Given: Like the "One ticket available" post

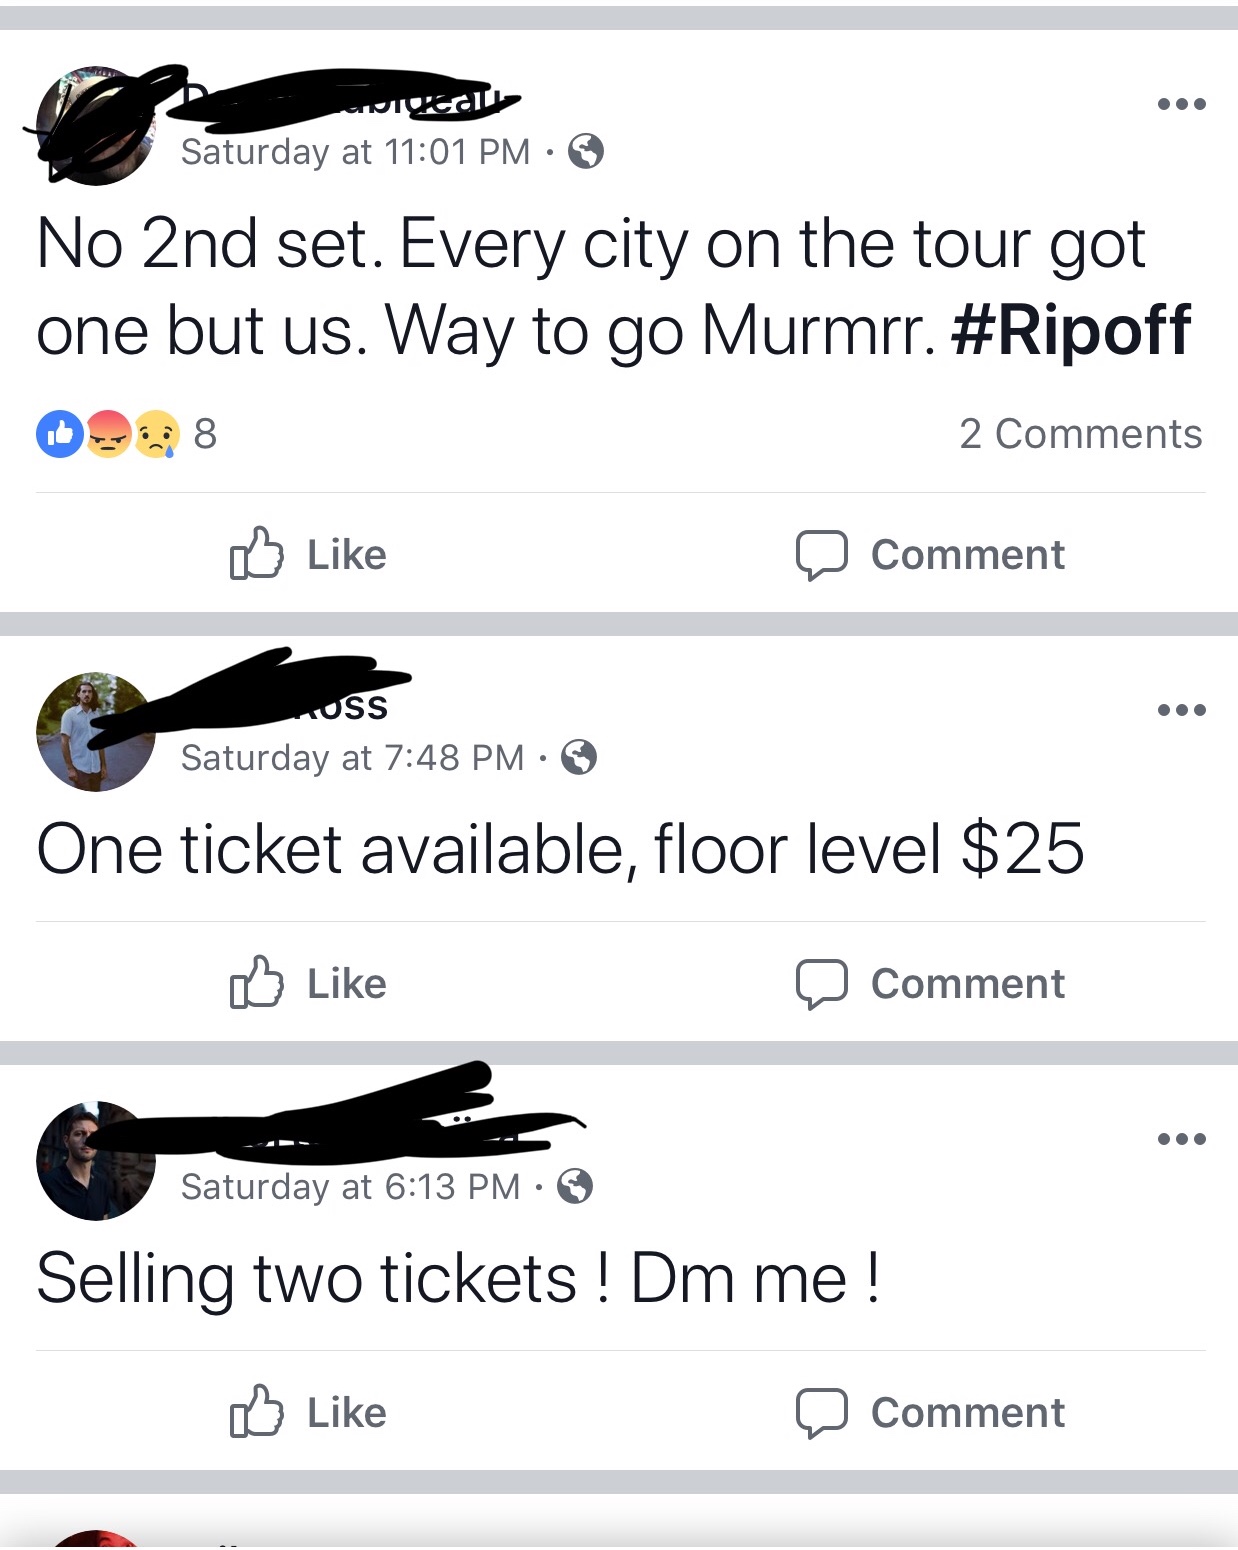Looking at the screenshot, I should tap(308, 983).
